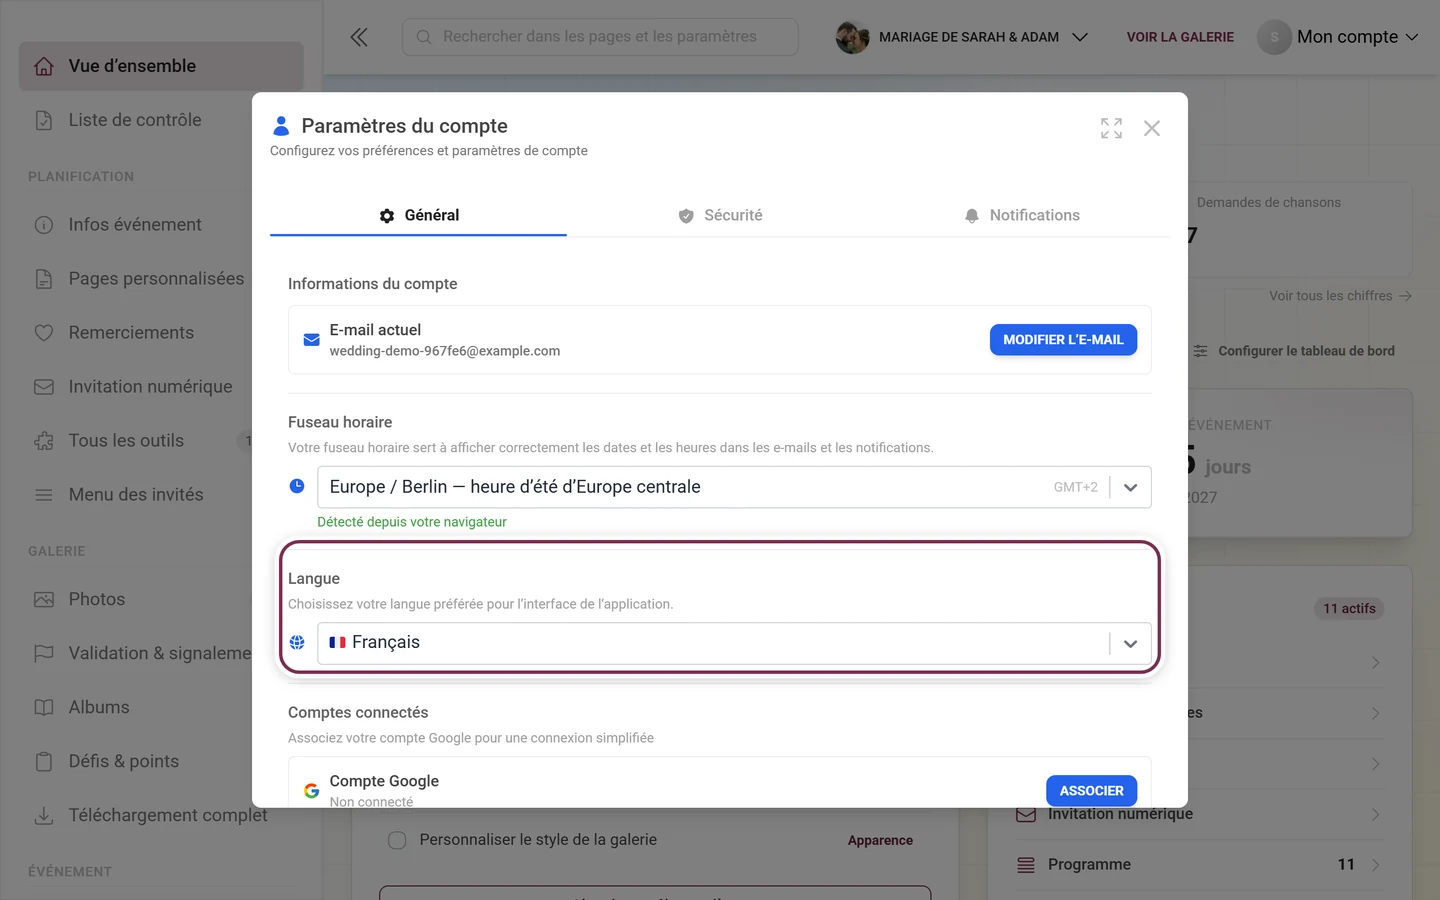The width and height of the screenshot is (1440, 900).
Task: Switch to the Sécurité tab
Action: 719,215
